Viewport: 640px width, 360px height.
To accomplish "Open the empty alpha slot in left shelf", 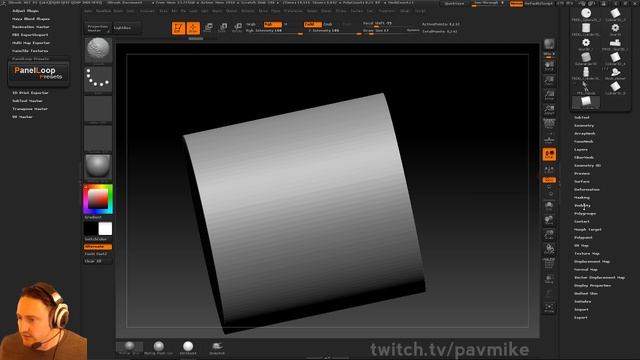I will 98,109.
